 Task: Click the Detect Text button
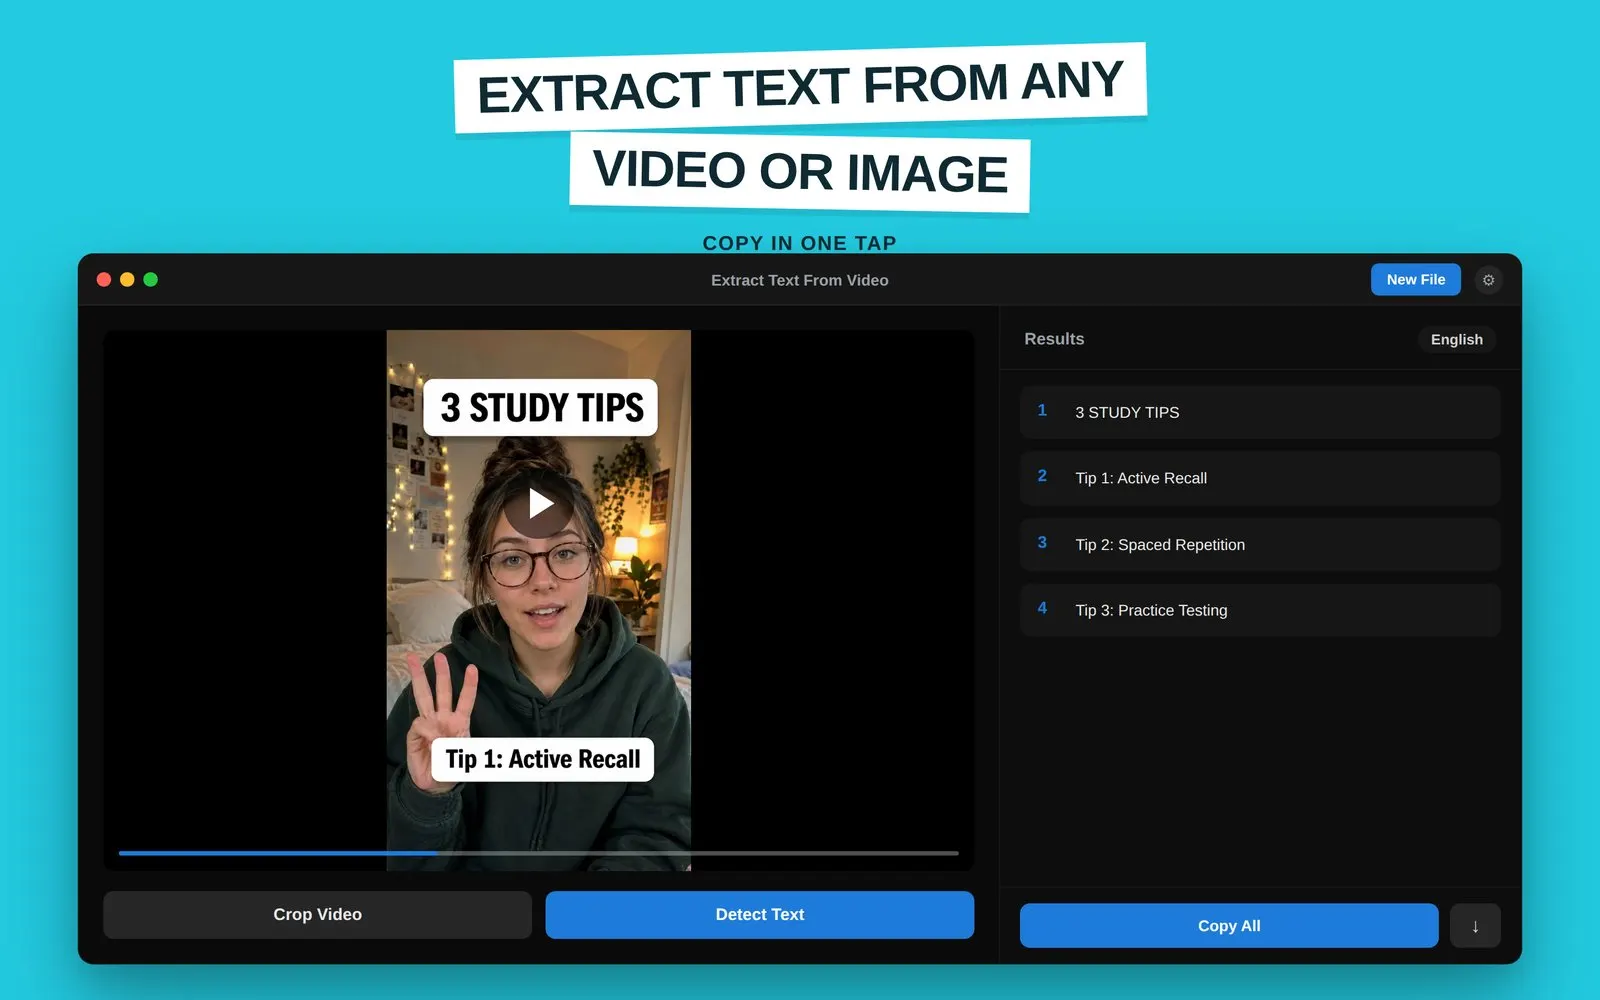(760, 915)
